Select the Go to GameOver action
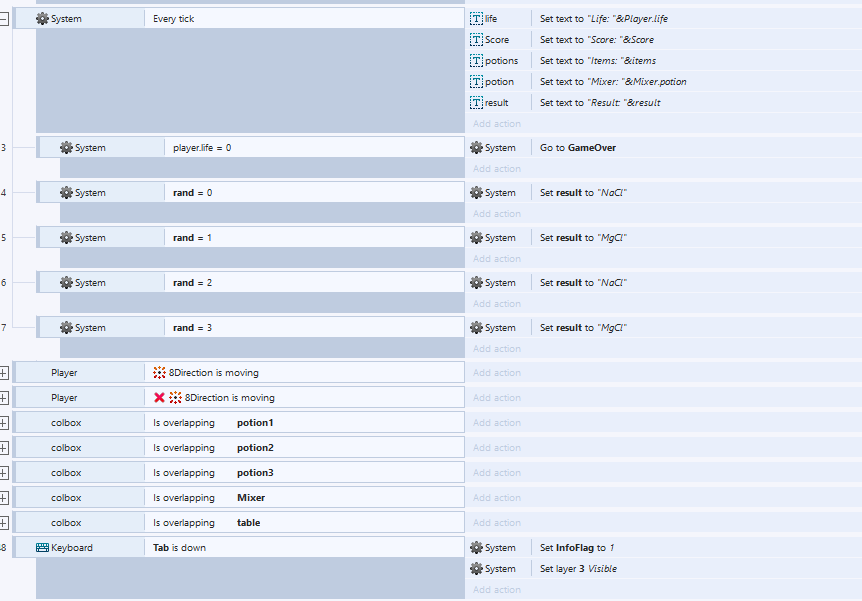The height and width of the screenshot is (601, 862). pos(578,147)
